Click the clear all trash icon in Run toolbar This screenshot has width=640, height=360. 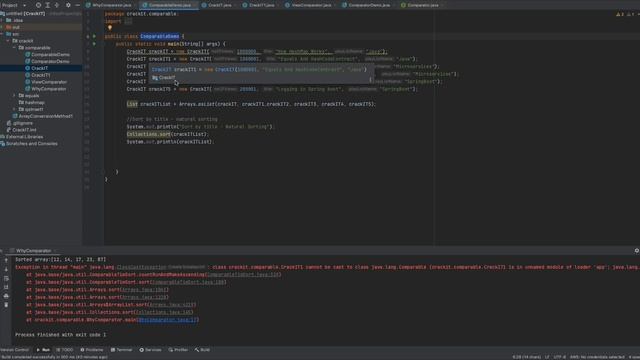coord(6,305)
